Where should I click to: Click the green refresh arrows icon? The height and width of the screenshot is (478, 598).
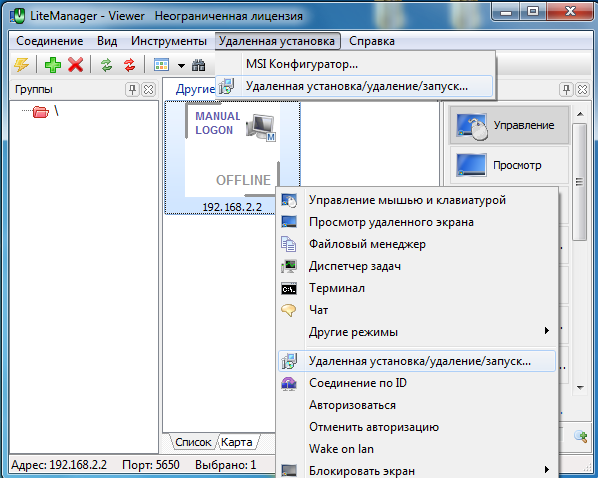106,65
